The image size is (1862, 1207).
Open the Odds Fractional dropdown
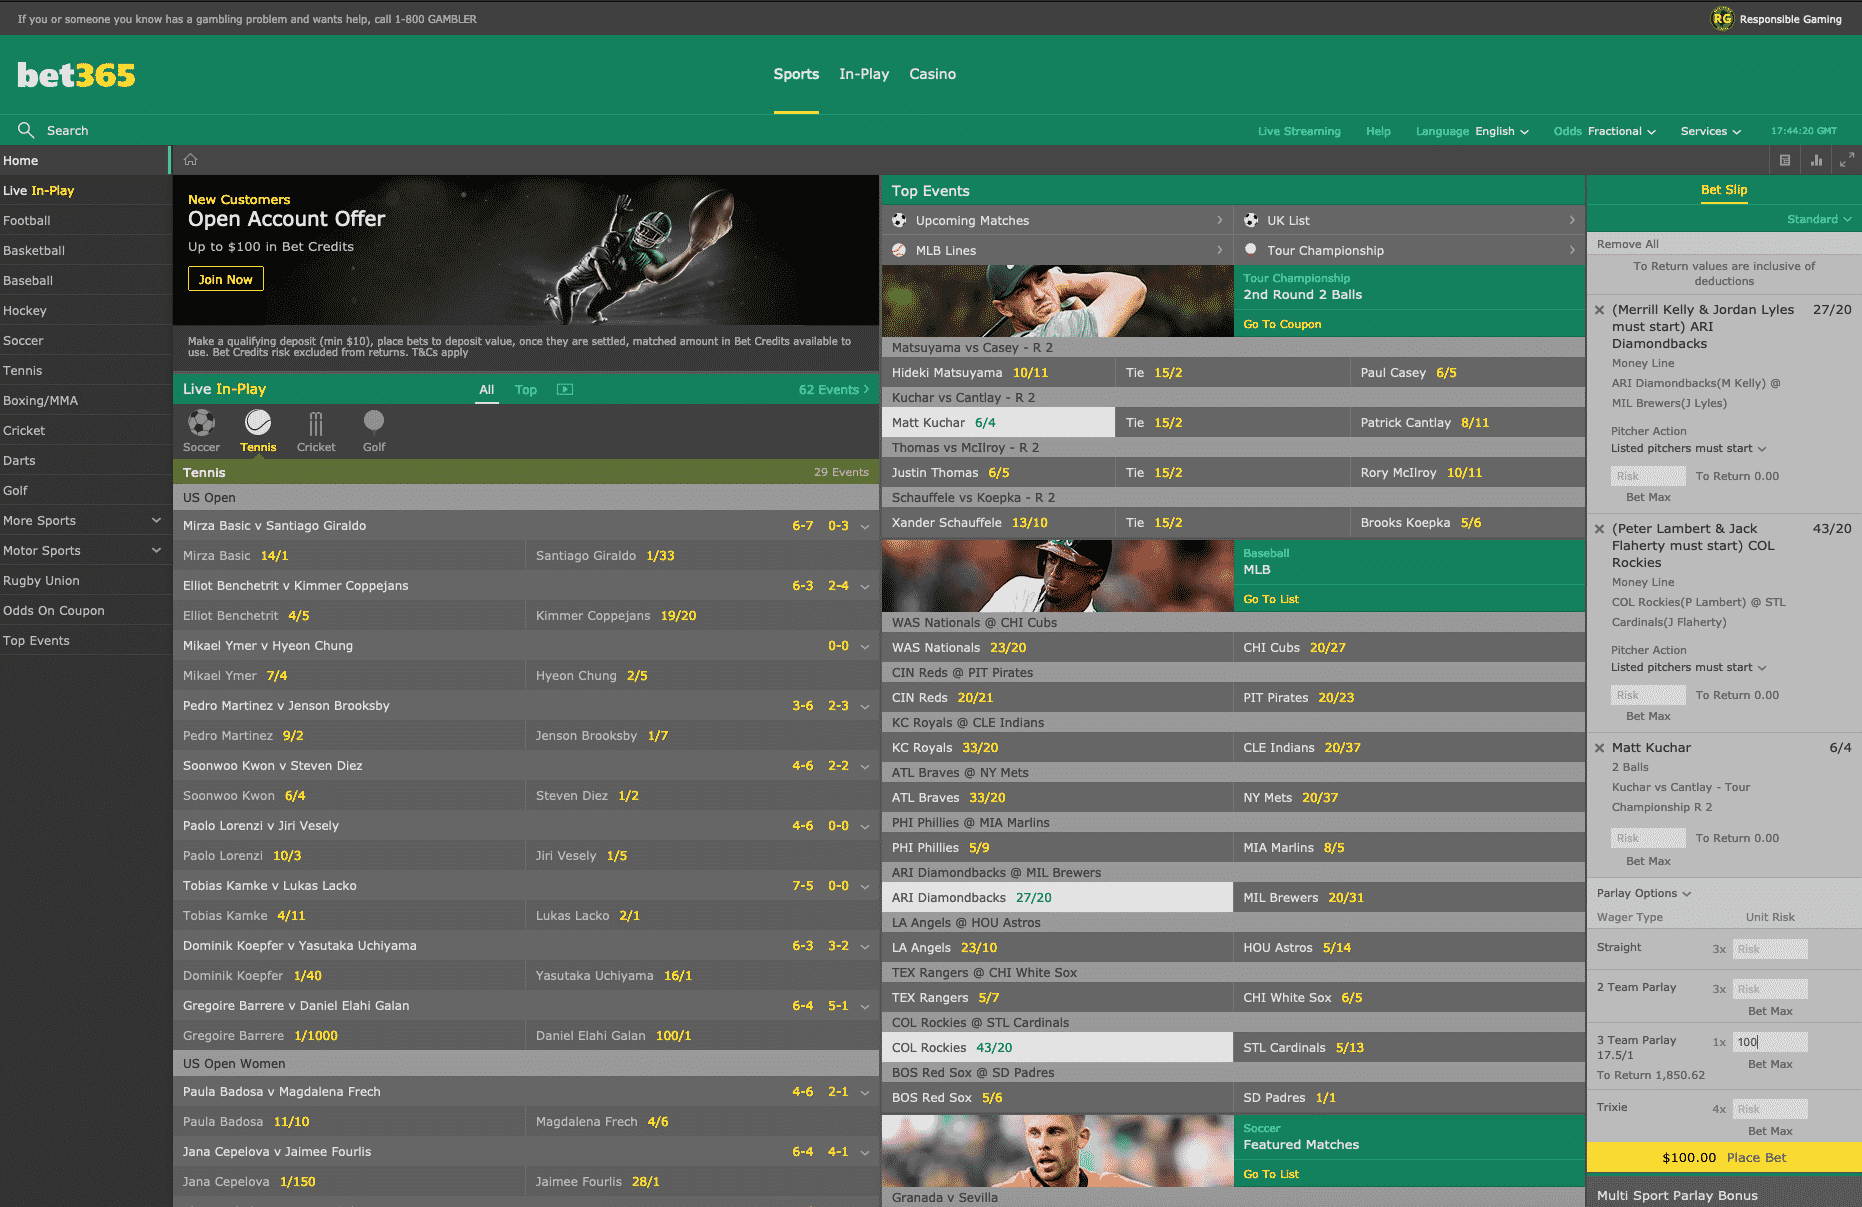click(x=1604, y=131)
